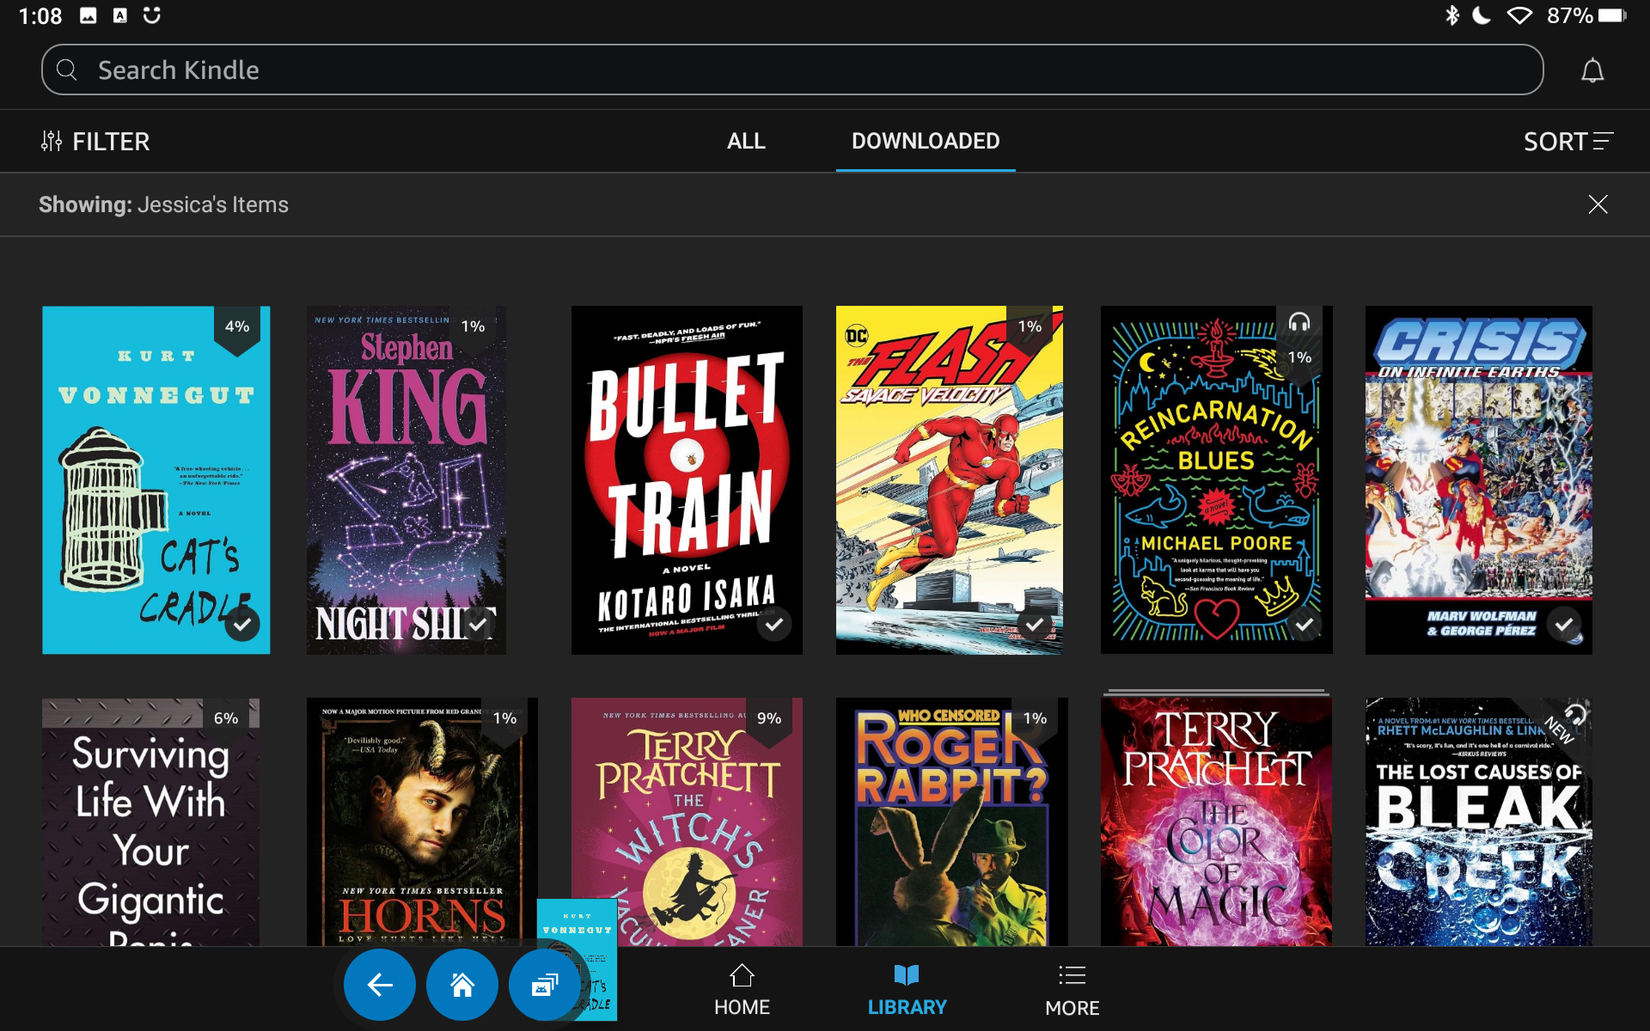Open the More menu tab
The width and height of the screenshot is (1650, 1031).
tap(1072, 990)
